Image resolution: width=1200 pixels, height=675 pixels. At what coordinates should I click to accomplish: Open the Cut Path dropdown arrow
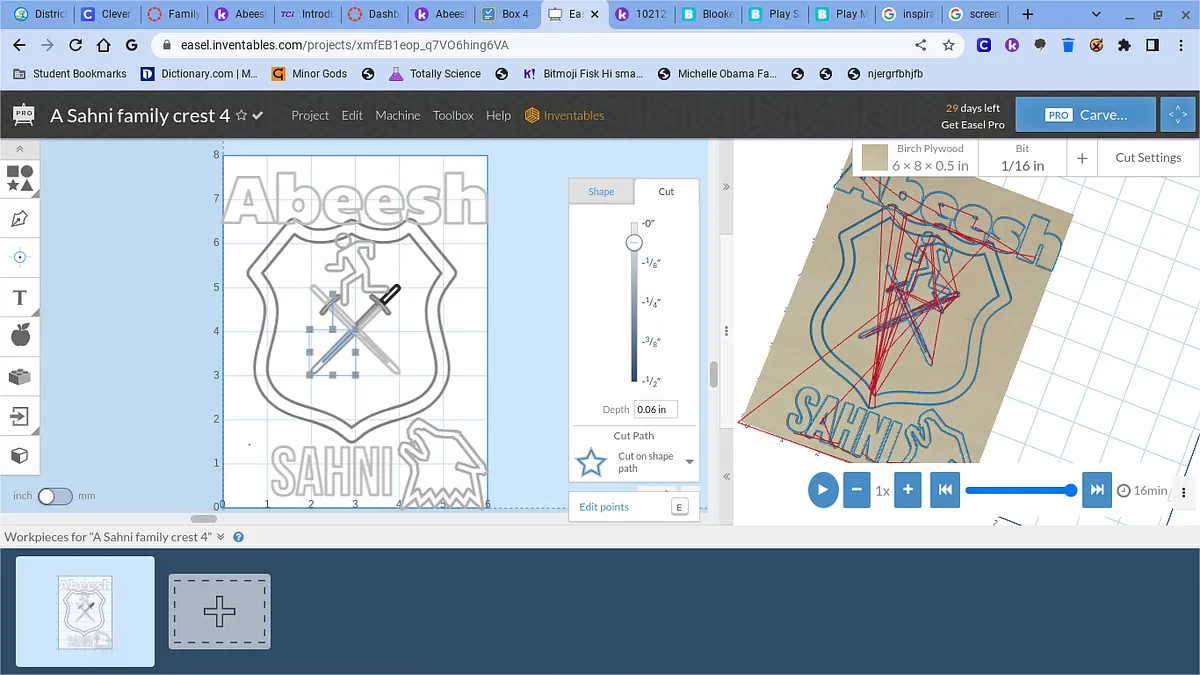(x=690, y=462)
